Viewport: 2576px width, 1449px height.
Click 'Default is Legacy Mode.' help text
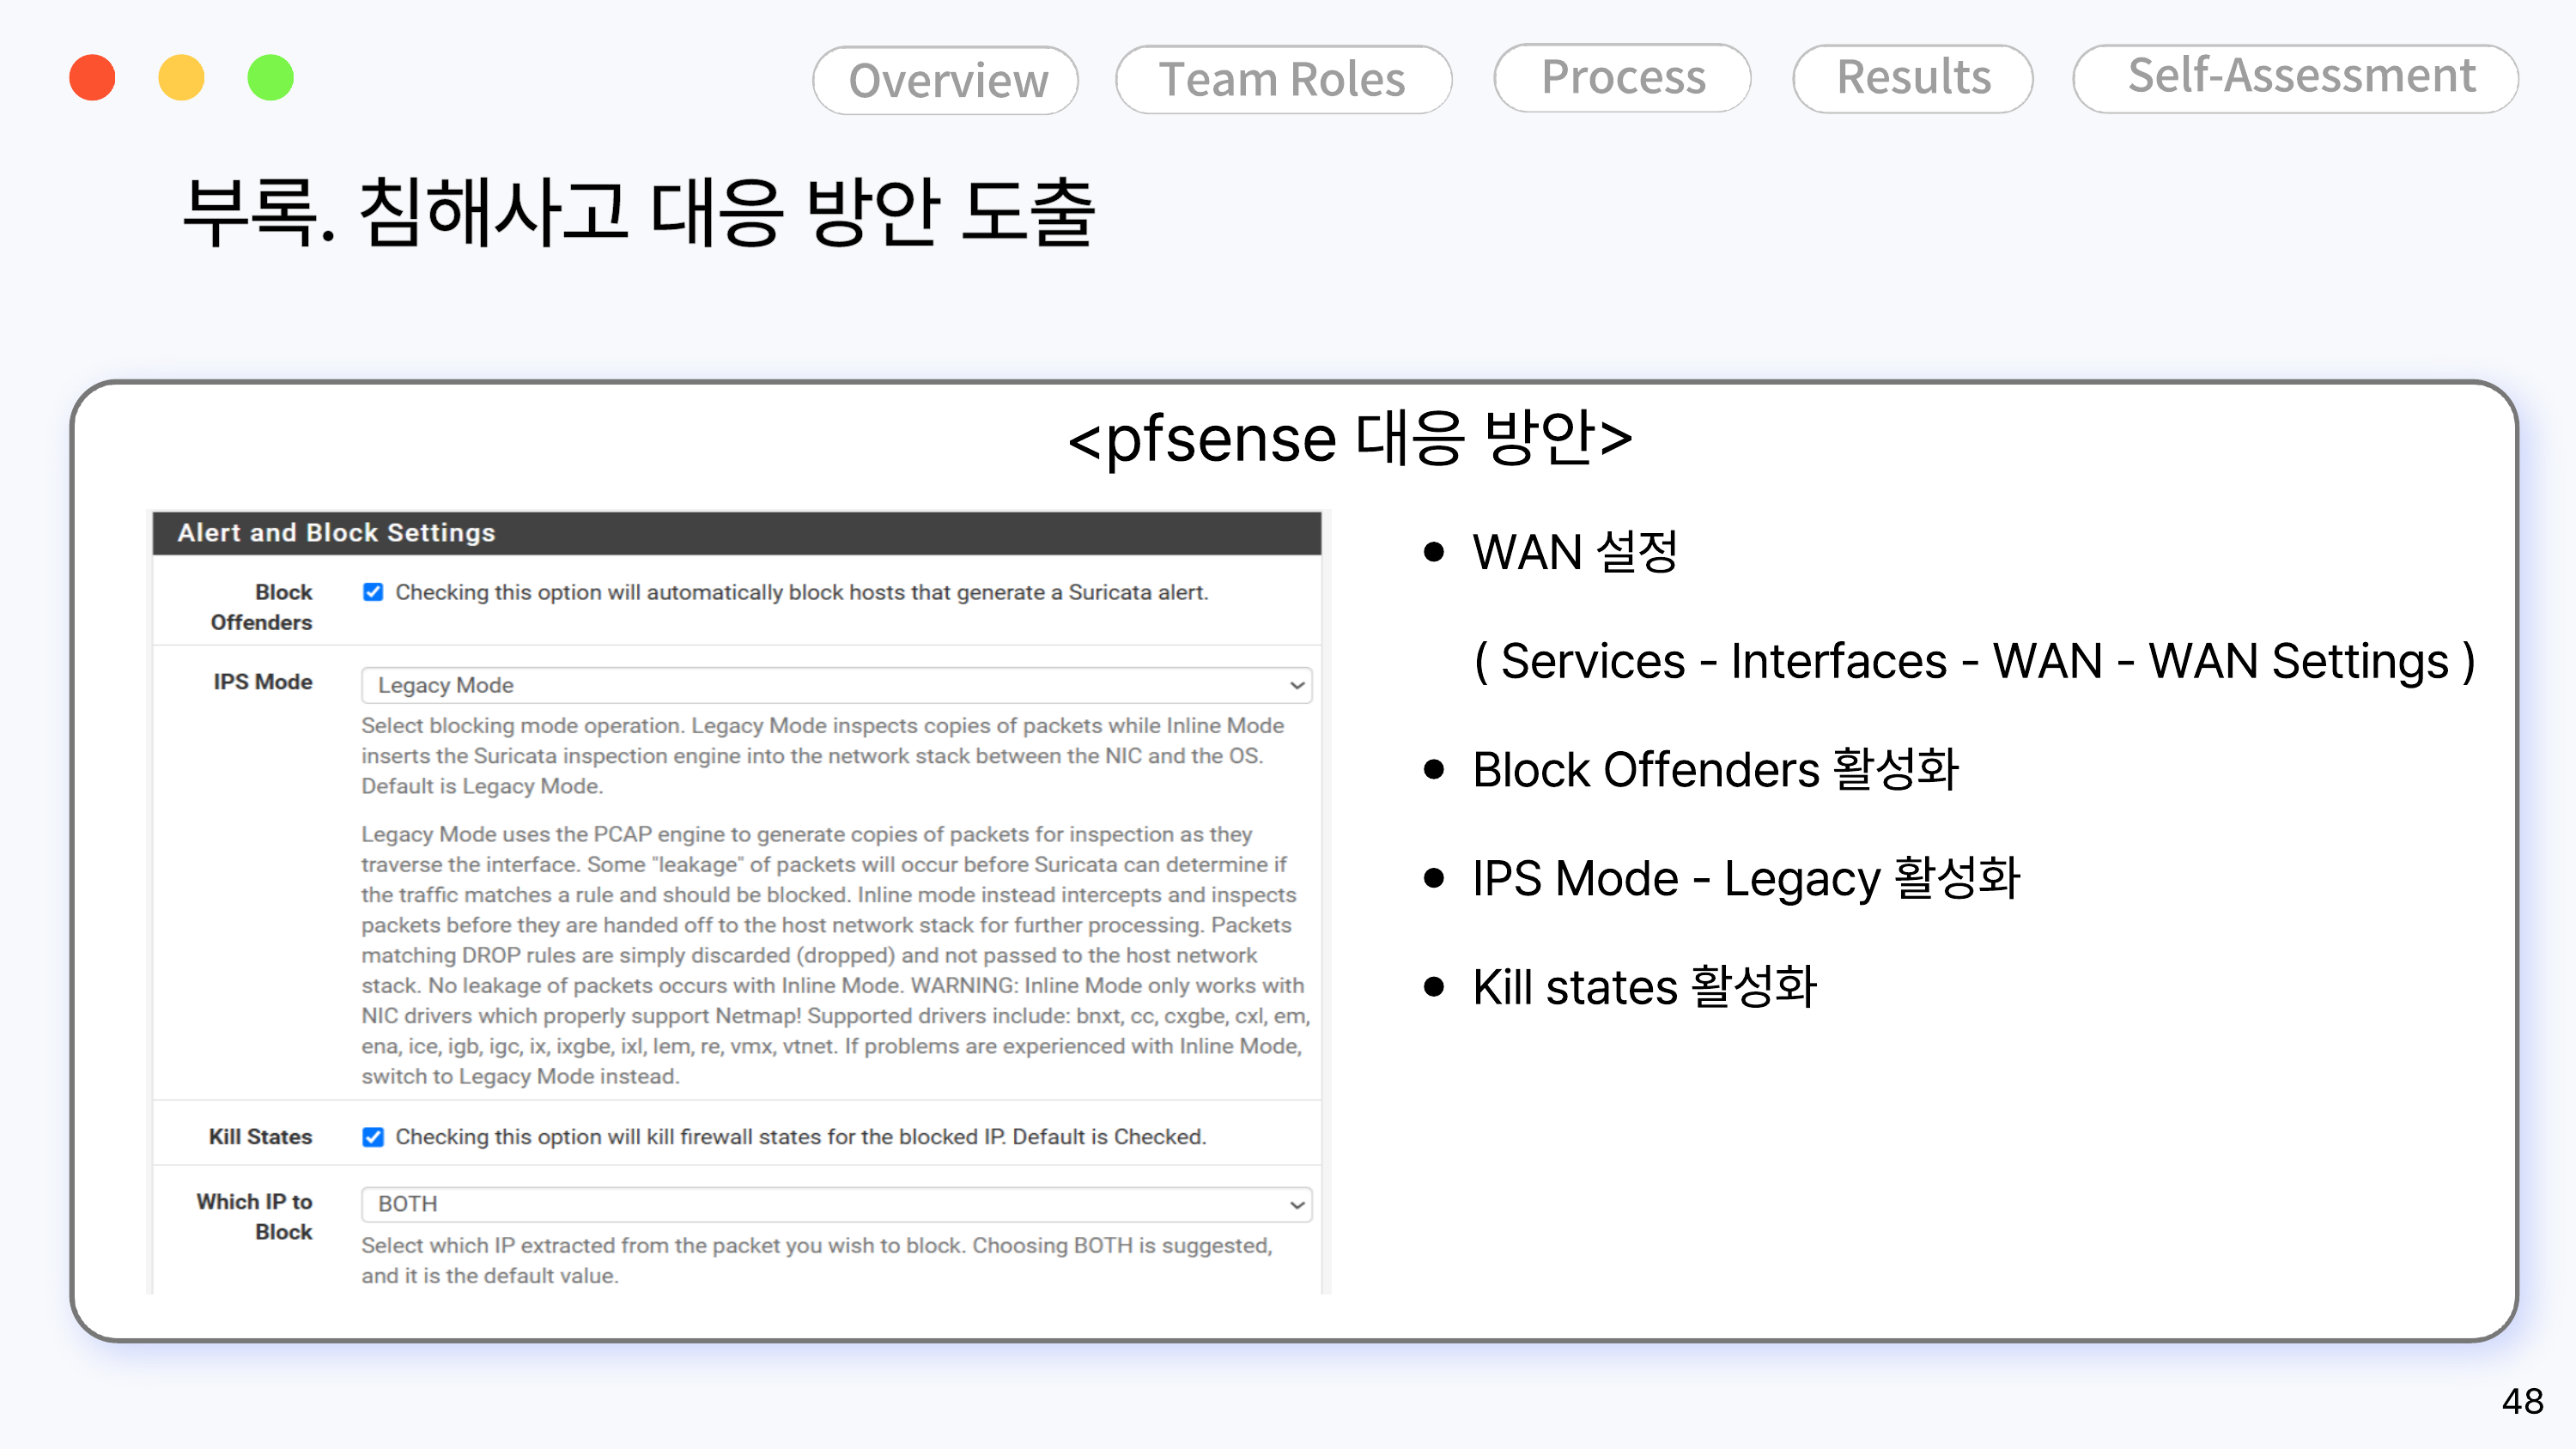482,786
